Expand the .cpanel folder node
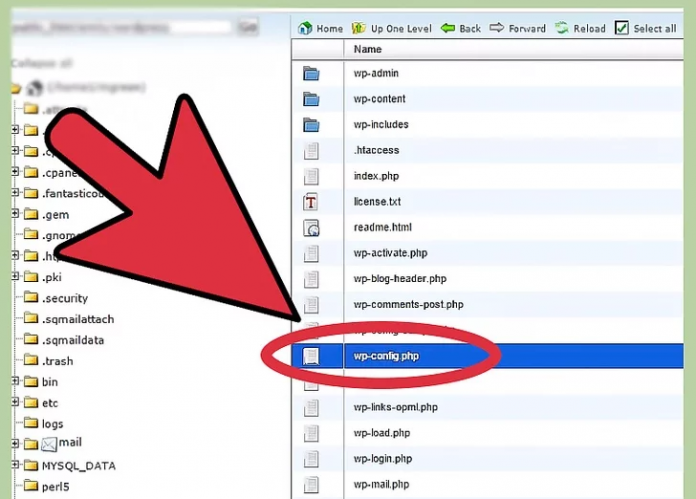The width and height of the screenshot is (696, 499). 16,172
